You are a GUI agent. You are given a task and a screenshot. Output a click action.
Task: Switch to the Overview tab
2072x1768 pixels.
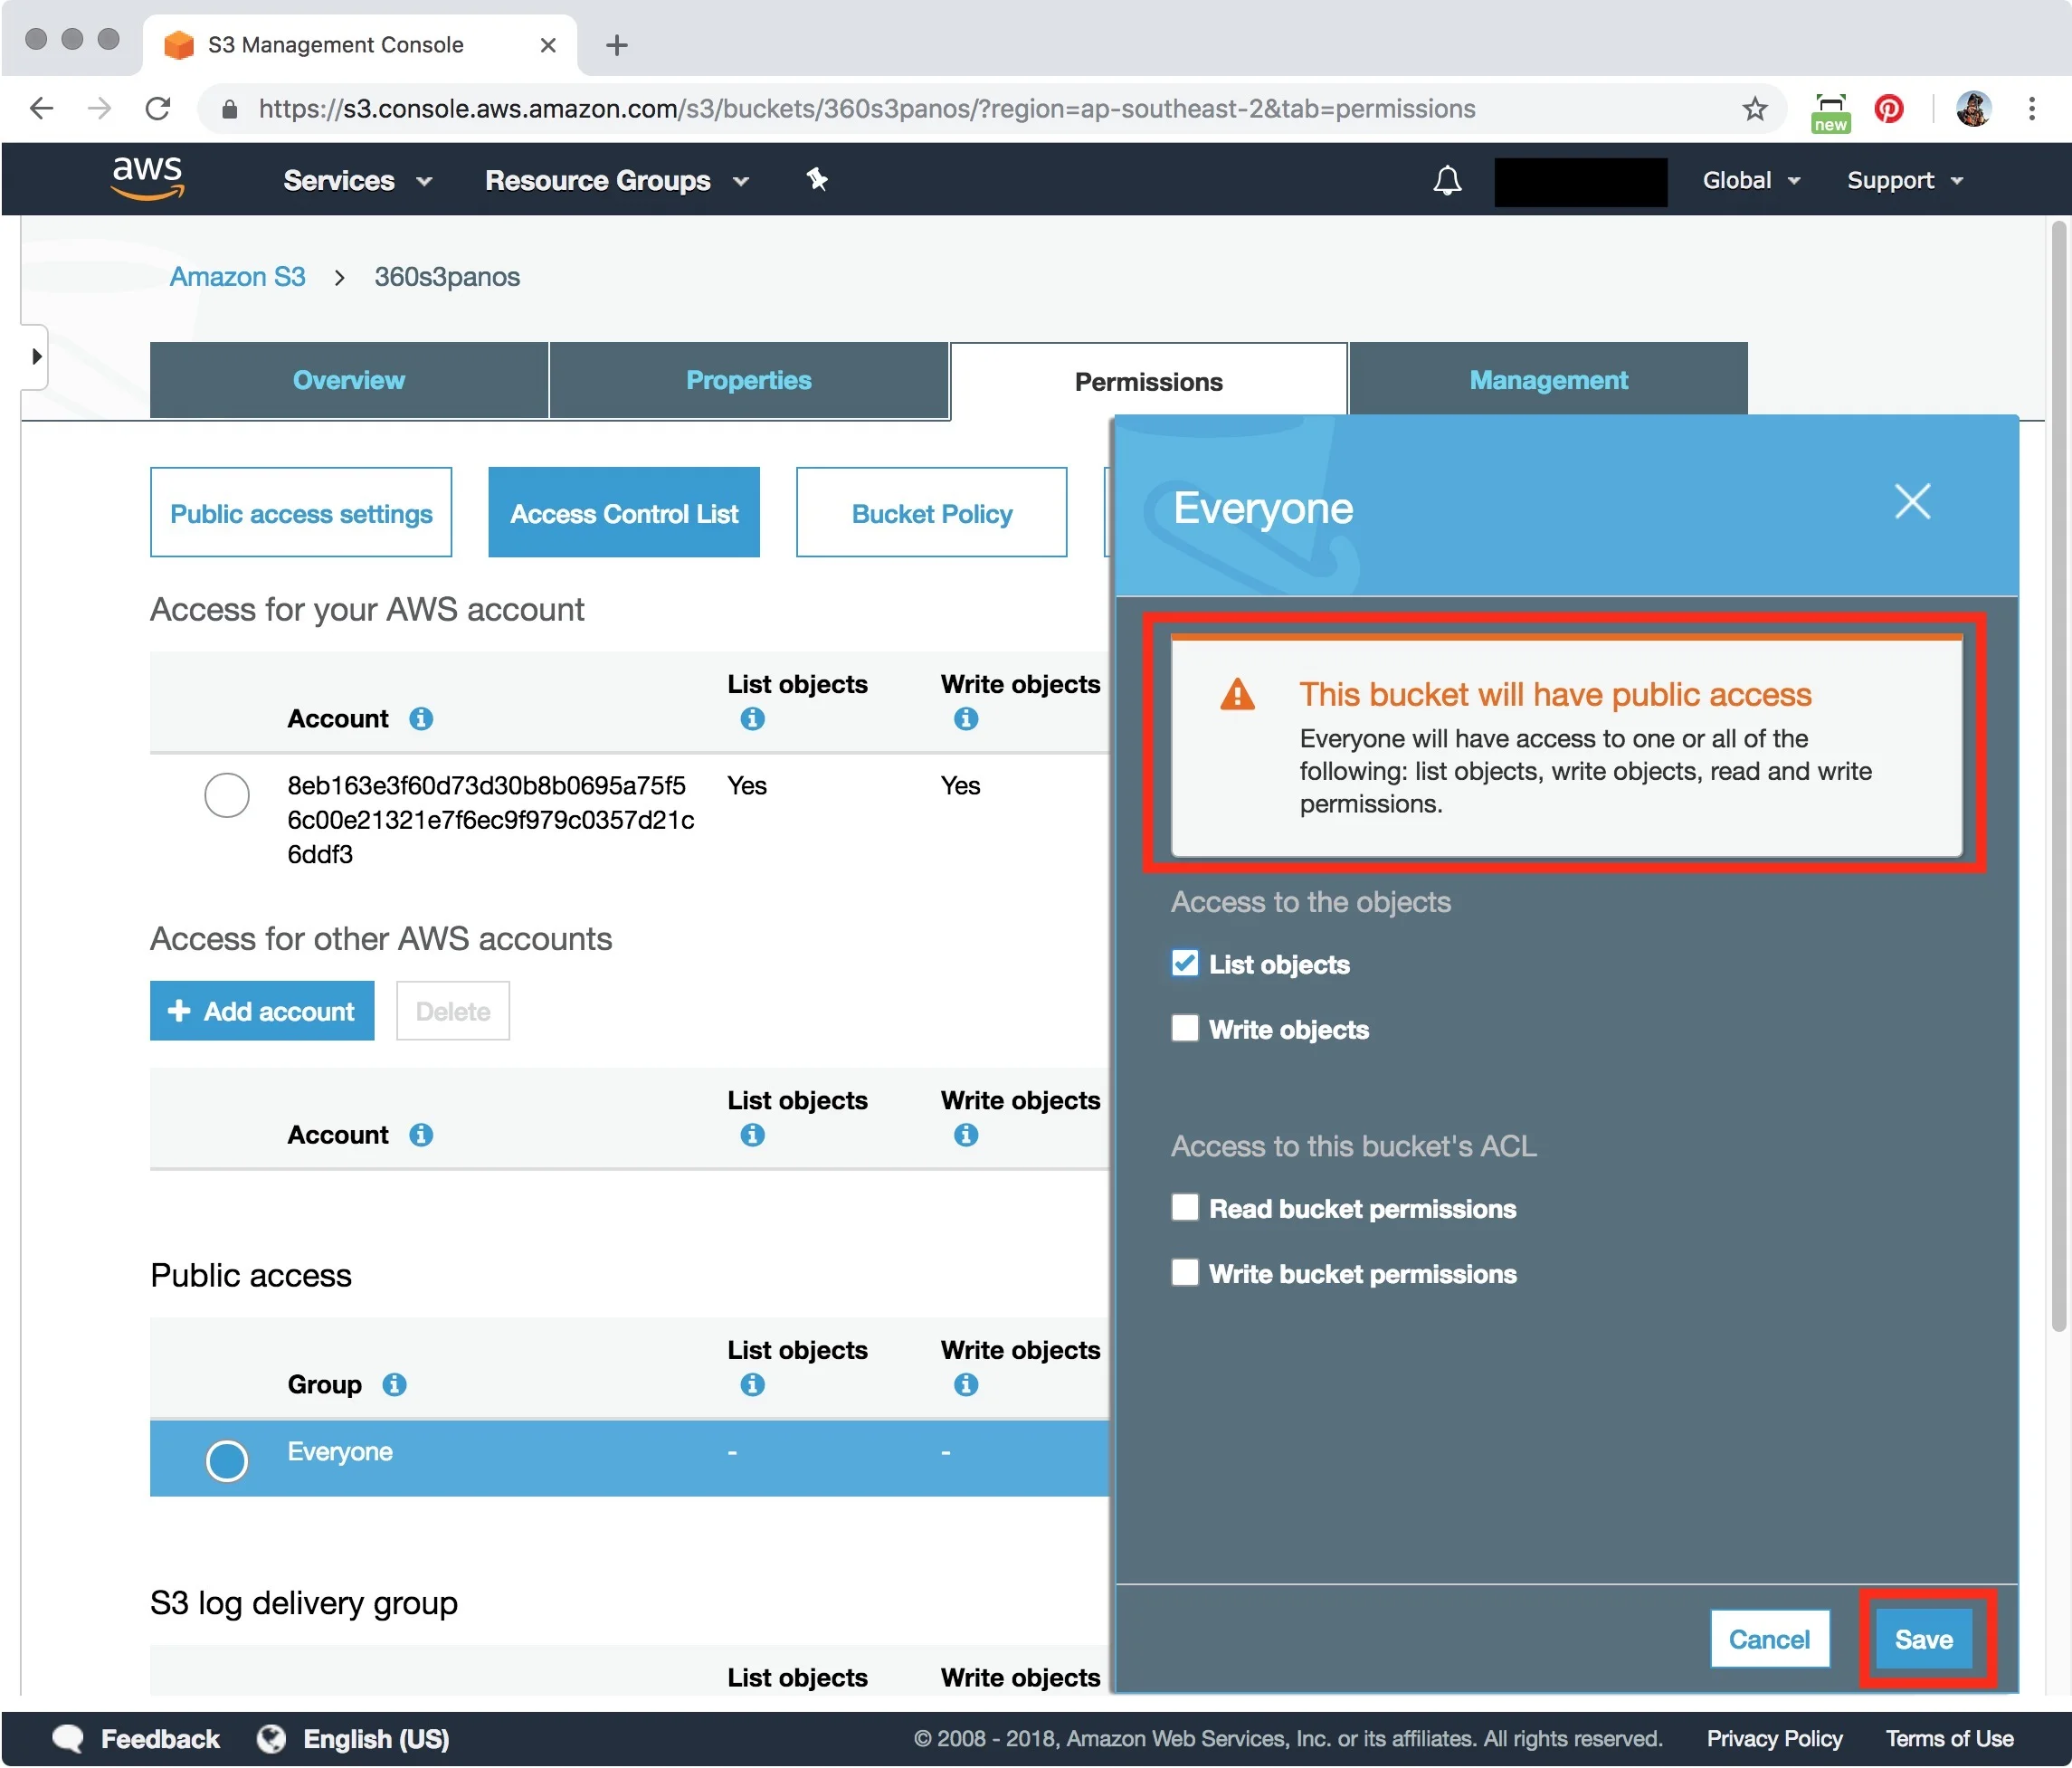click(348, 380)
